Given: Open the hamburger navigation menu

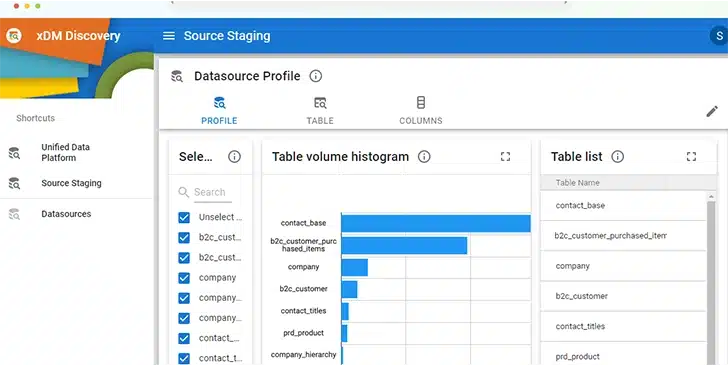Looking at the screenshot, I should coord(169,36).
